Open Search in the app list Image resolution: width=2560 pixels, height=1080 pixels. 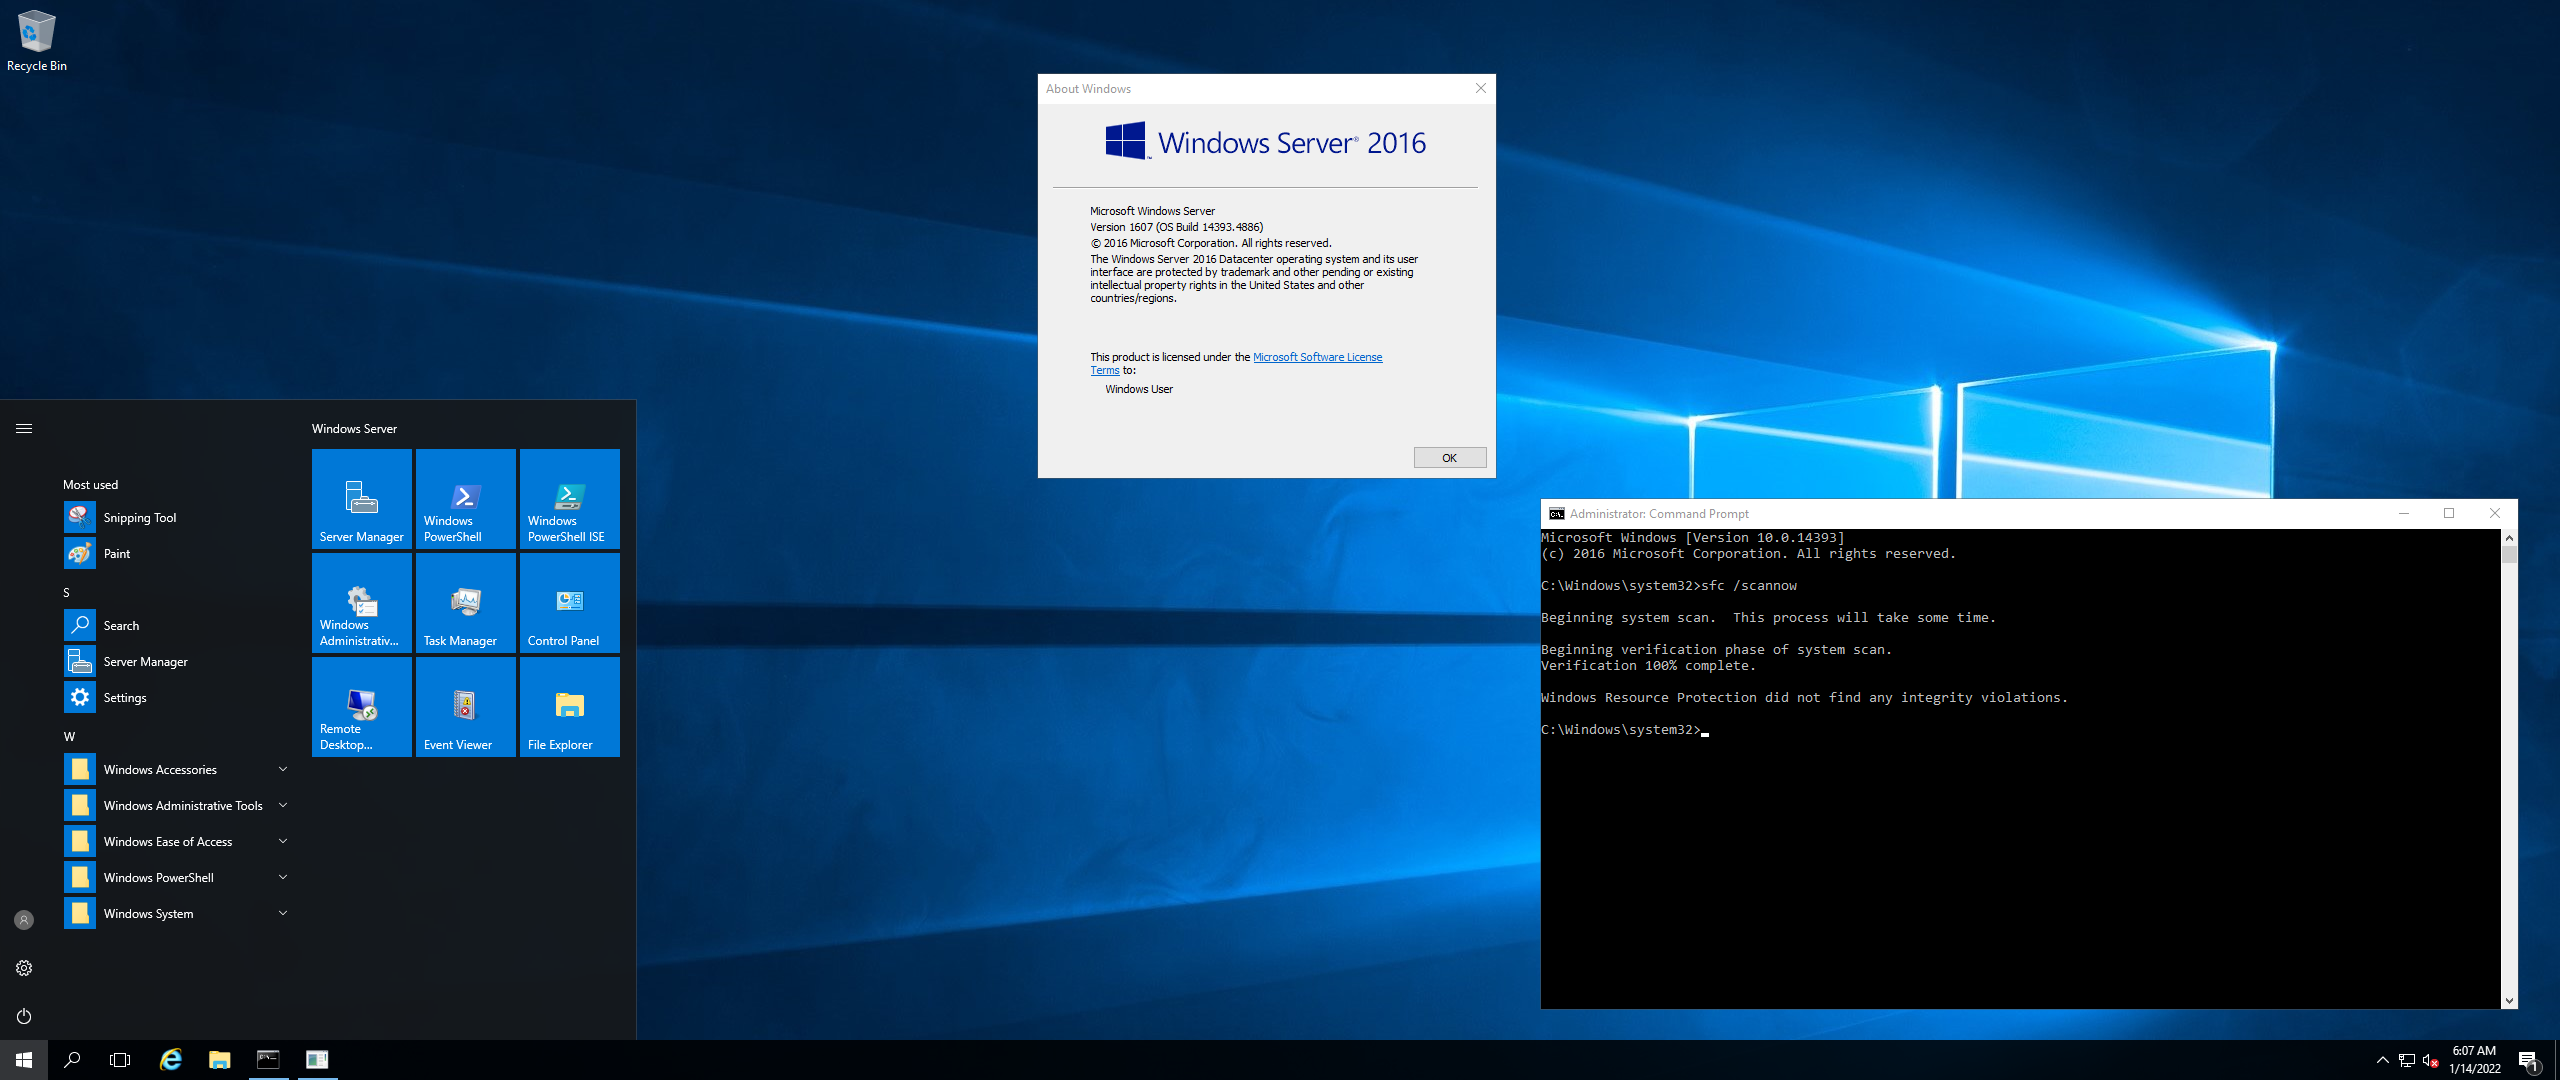tap(176, 625)
